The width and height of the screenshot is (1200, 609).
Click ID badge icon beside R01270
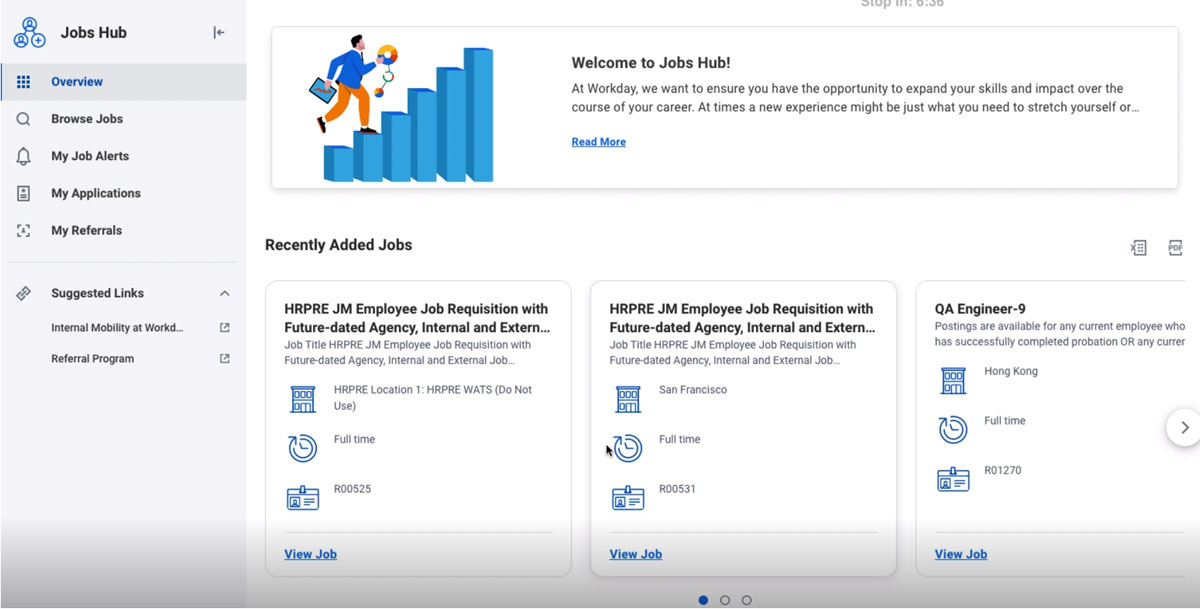(x=953, y=478)
